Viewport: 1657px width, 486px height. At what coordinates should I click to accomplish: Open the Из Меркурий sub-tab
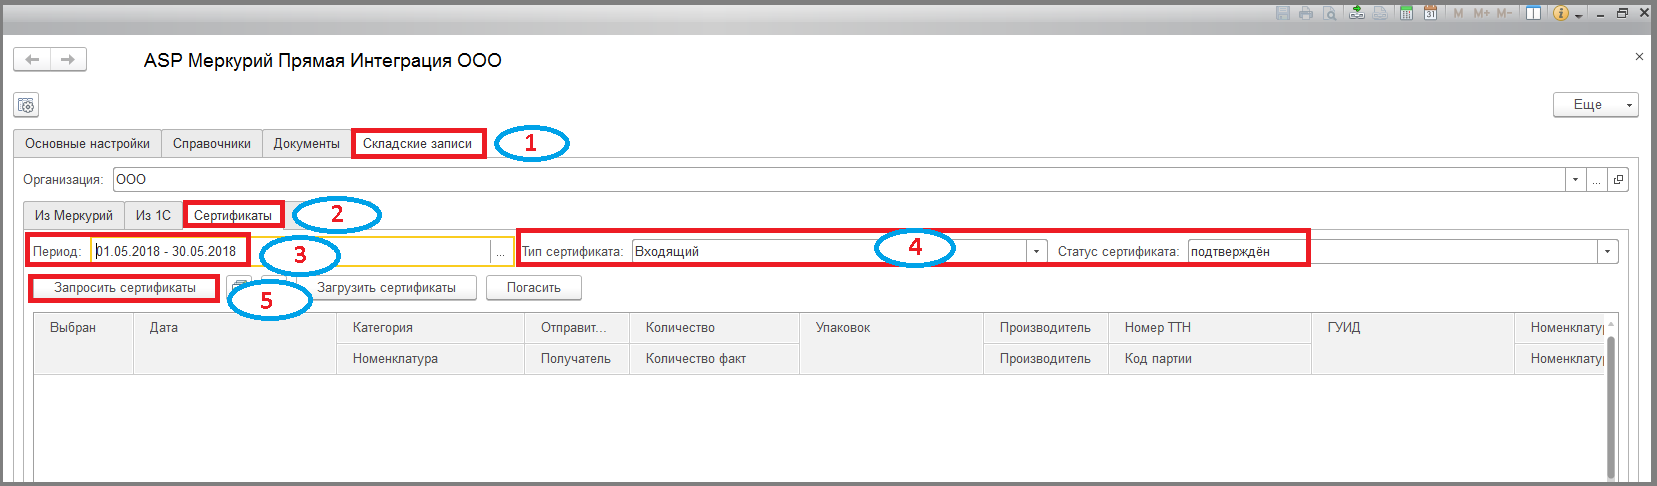(x=74, y=216)
